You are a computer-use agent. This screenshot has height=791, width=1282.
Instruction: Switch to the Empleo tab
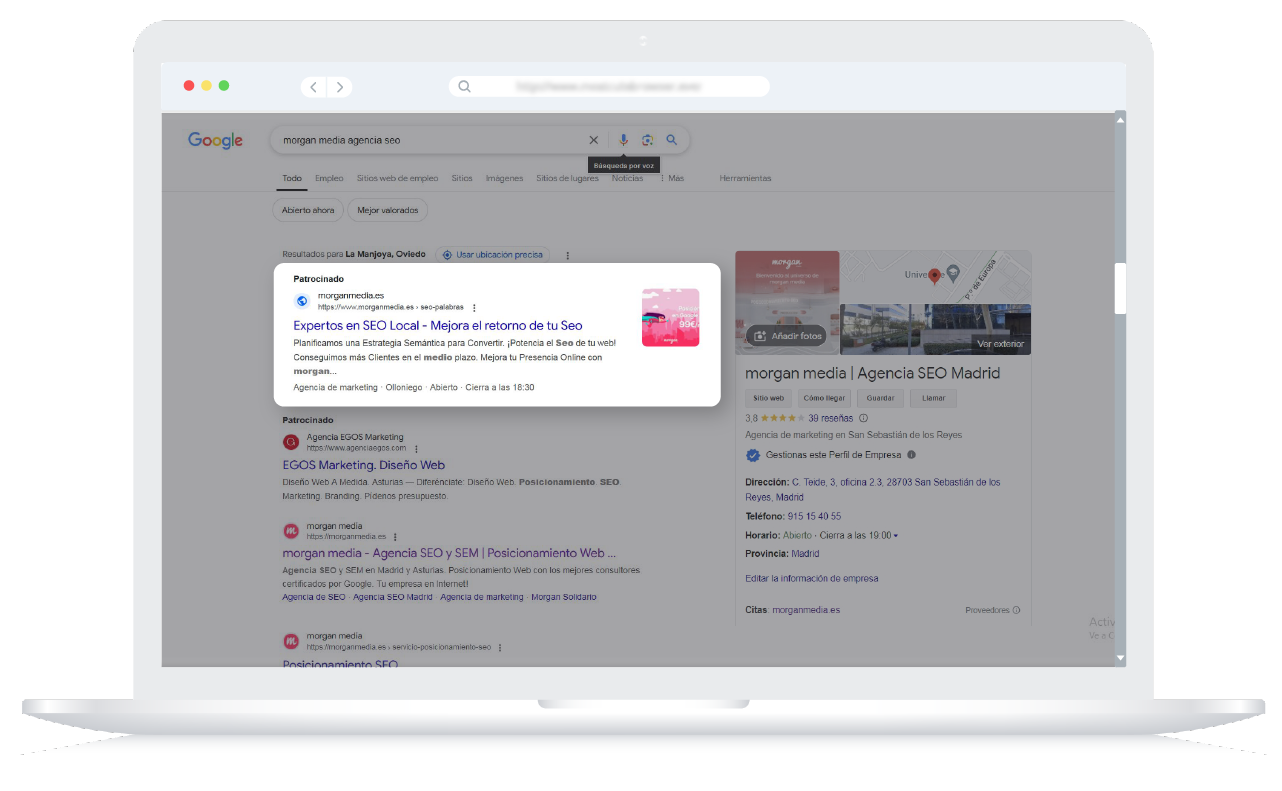tap(329, 178)
